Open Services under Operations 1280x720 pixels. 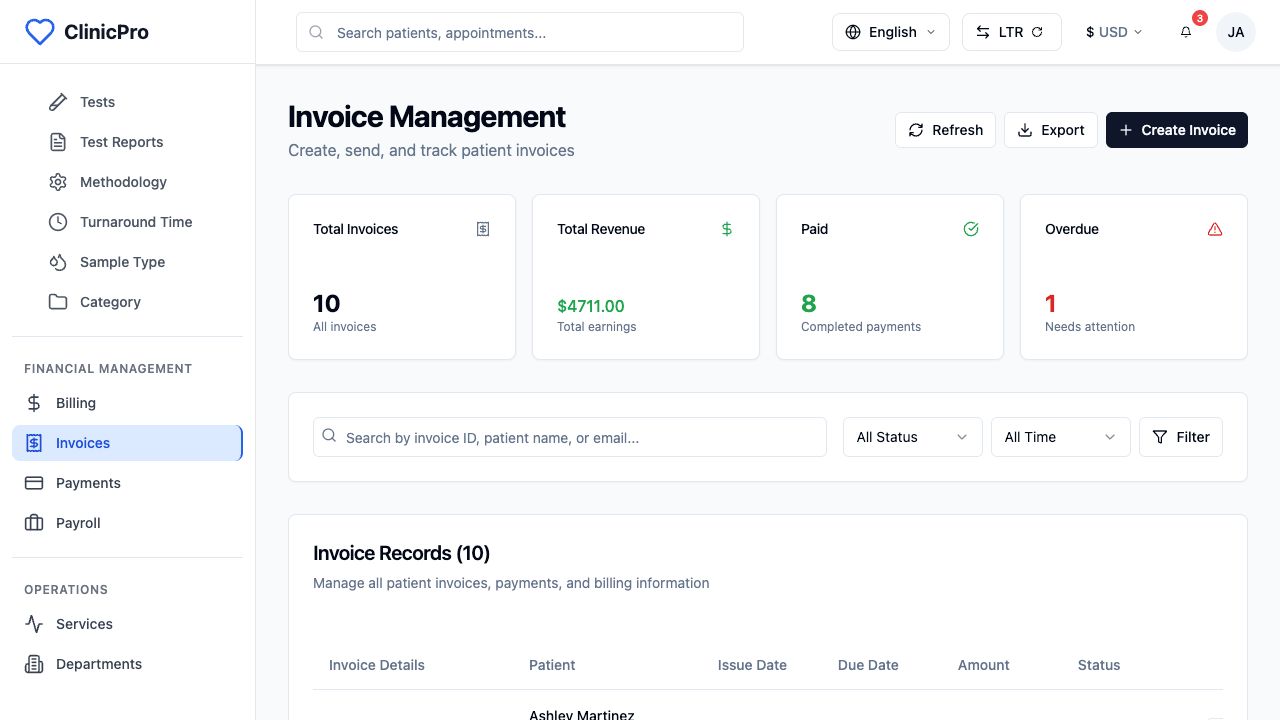tap(127, 624)
